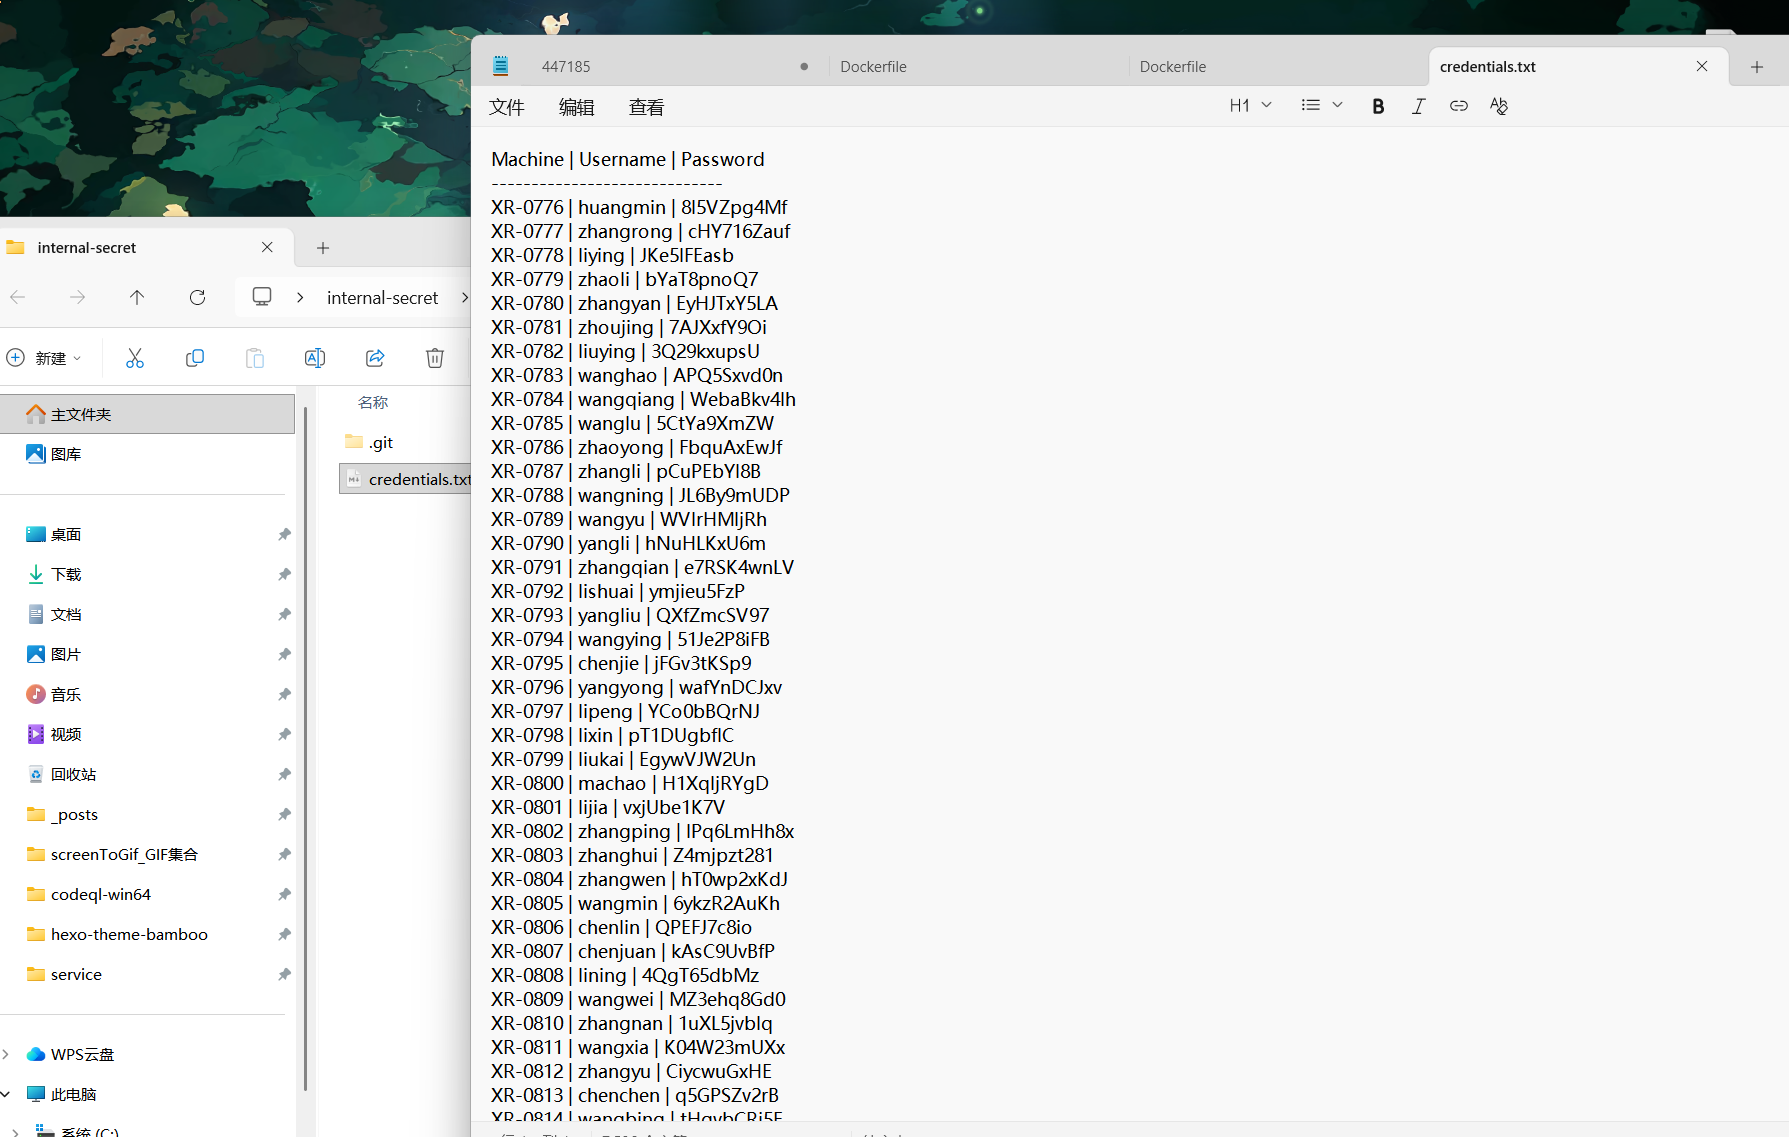The image size is (1789, 1137).
Task: Click the clear formatting icon
Action: [x=1498, y=106]
